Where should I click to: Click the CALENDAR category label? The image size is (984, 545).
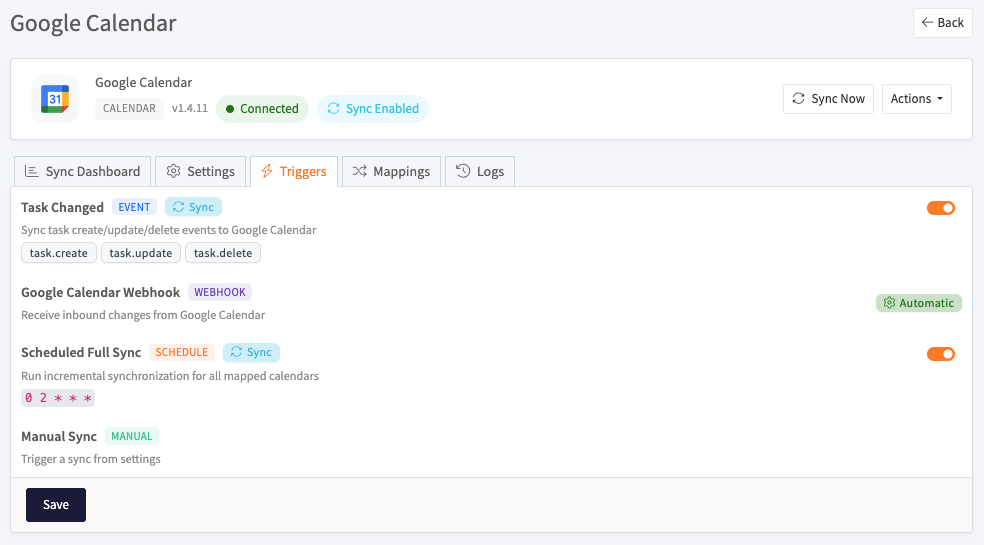click(x=129, y=108)
